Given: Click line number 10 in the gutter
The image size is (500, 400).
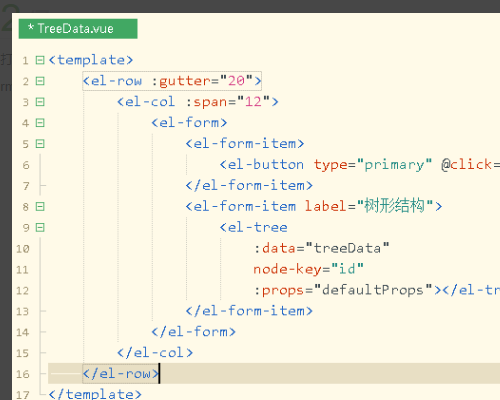Looking at the screenshot, I should pyautogui.click(x=23, y=249).
